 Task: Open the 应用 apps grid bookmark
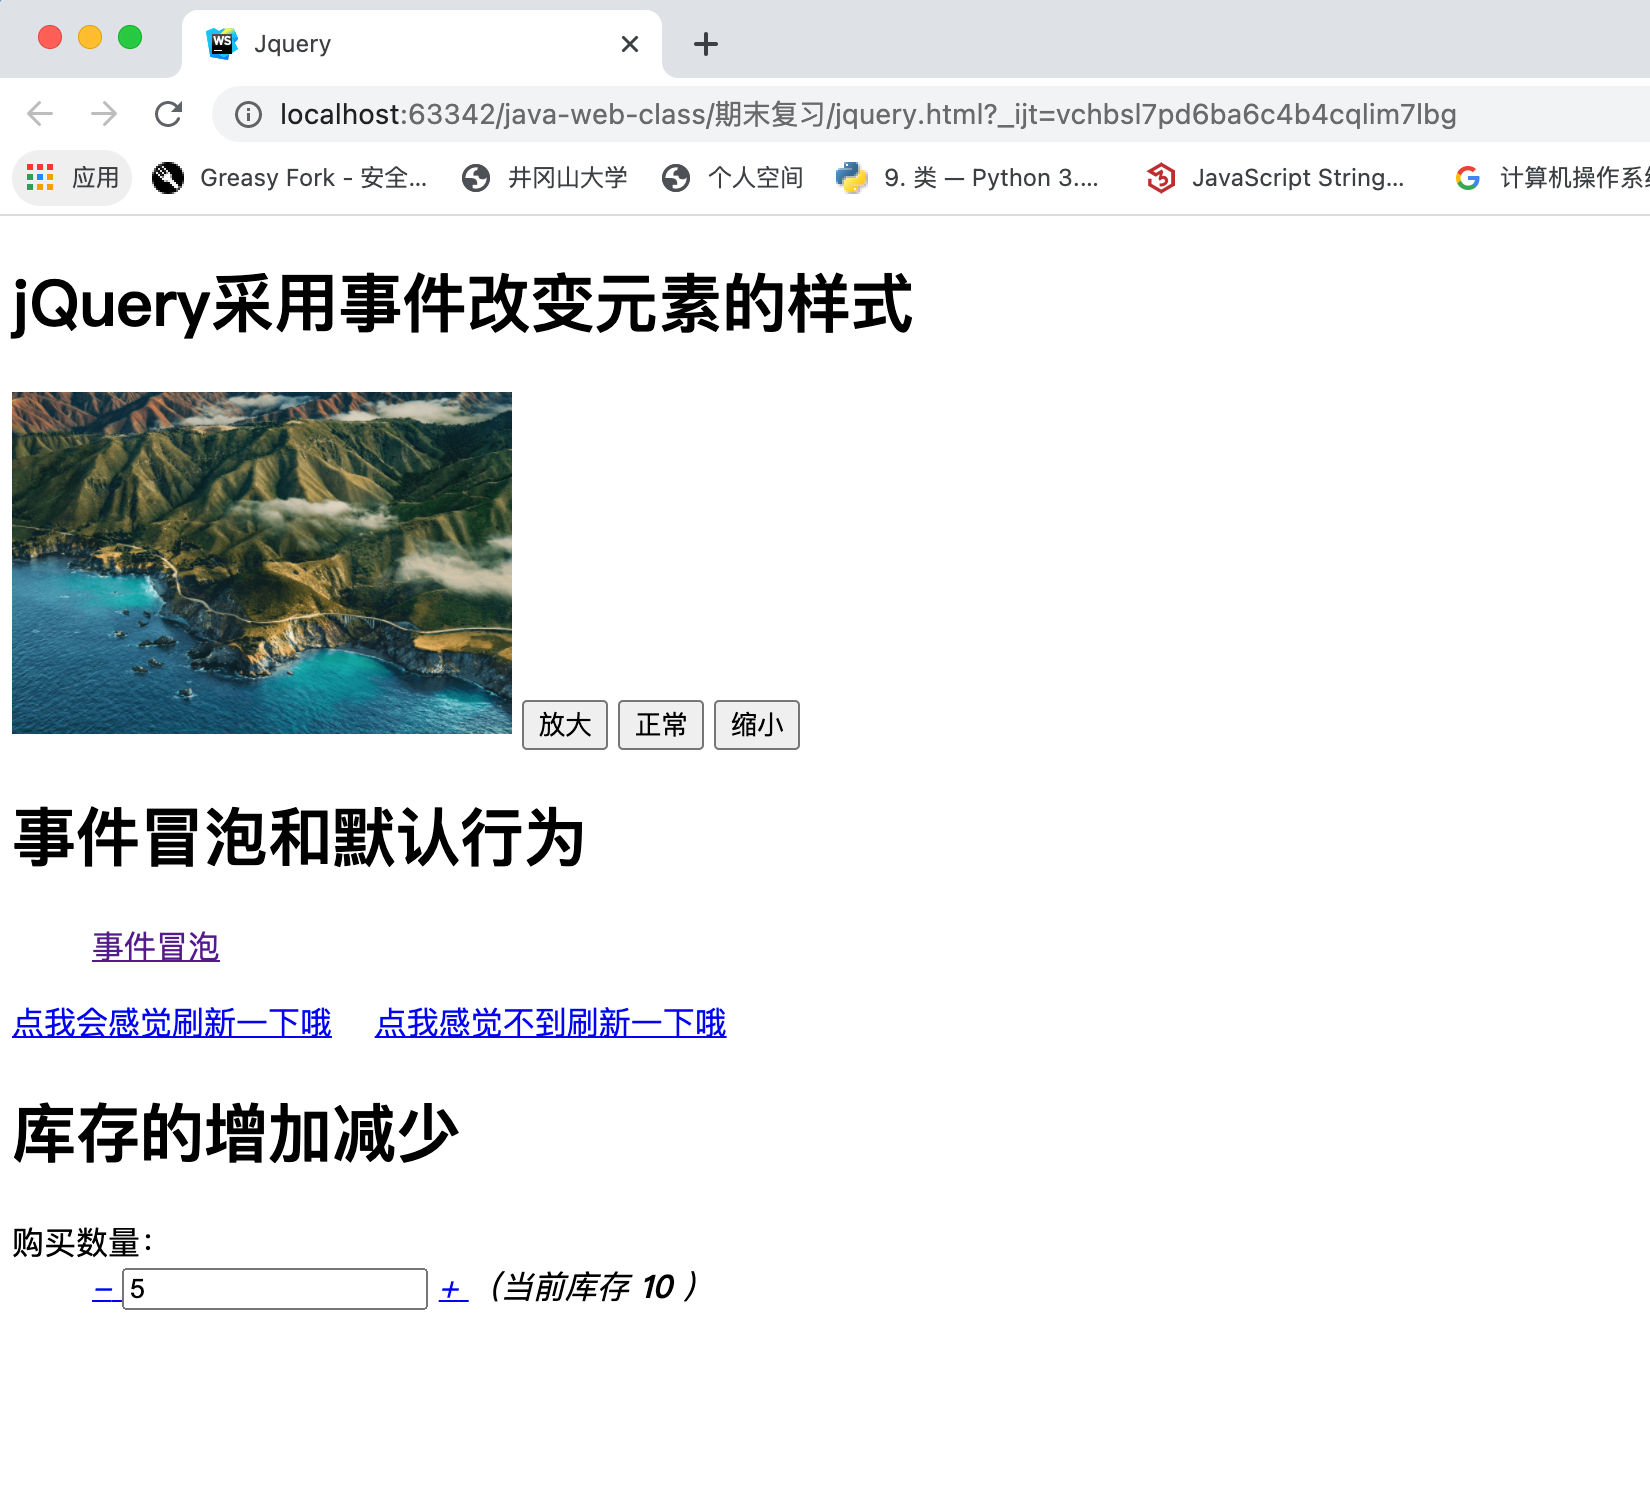71,177
